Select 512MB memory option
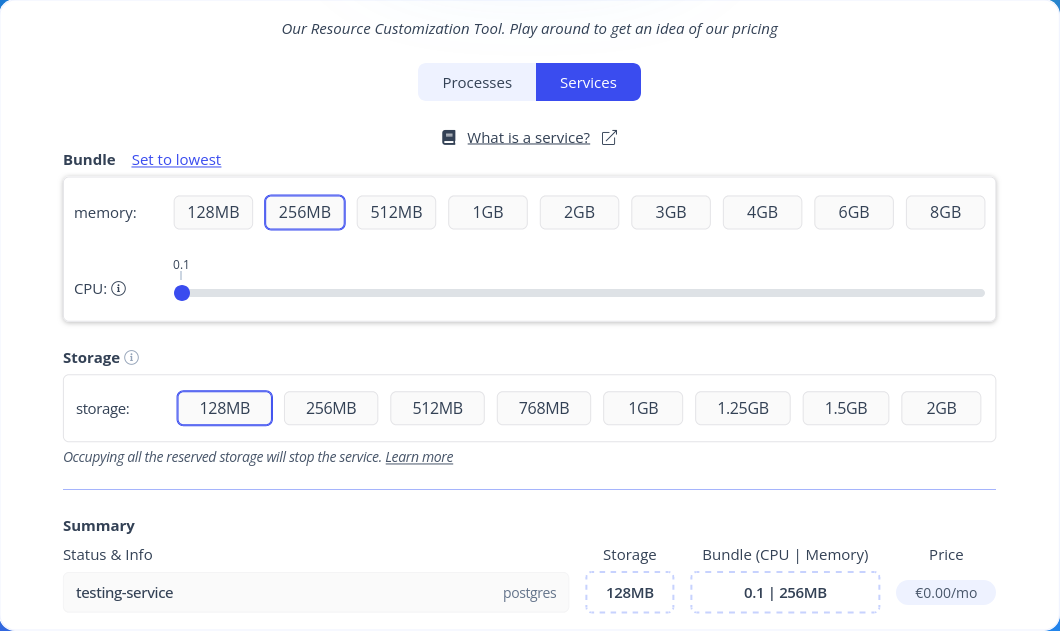This screenshot has height=631, width=1060. click(x=396, y=213)
